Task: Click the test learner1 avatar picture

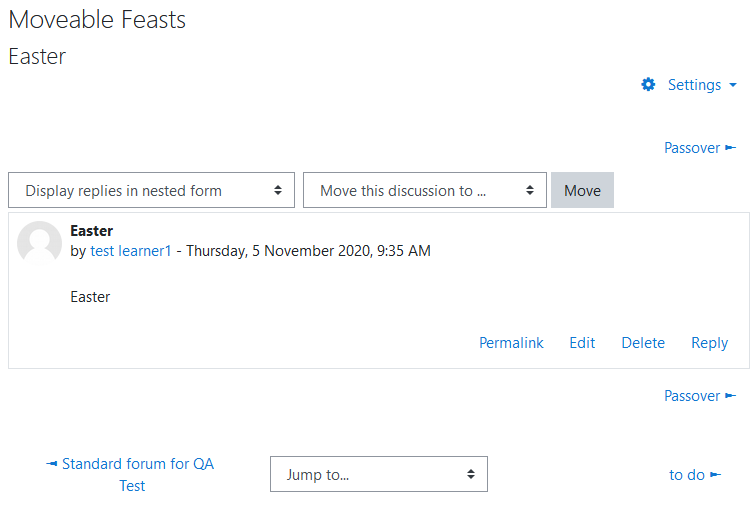Action: [x=39, y=243]
